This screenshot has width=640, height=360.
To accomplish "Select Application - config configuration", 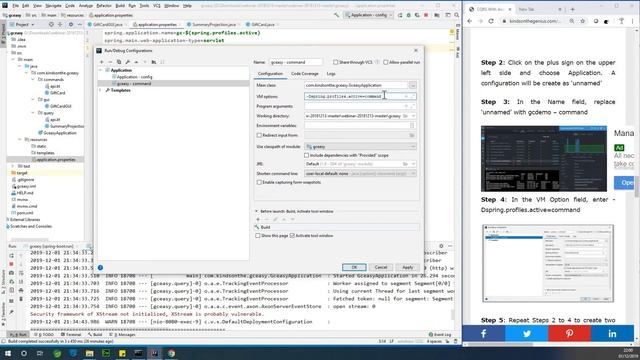I will (134, 77).
